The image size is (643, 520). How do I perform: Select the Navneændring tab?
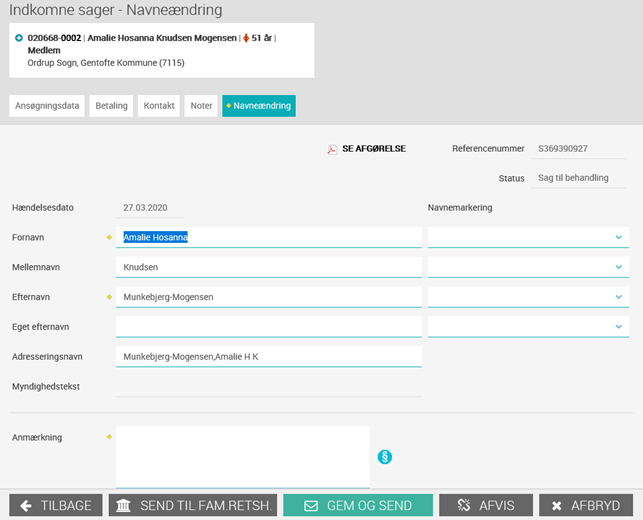[x=259, y=106]
